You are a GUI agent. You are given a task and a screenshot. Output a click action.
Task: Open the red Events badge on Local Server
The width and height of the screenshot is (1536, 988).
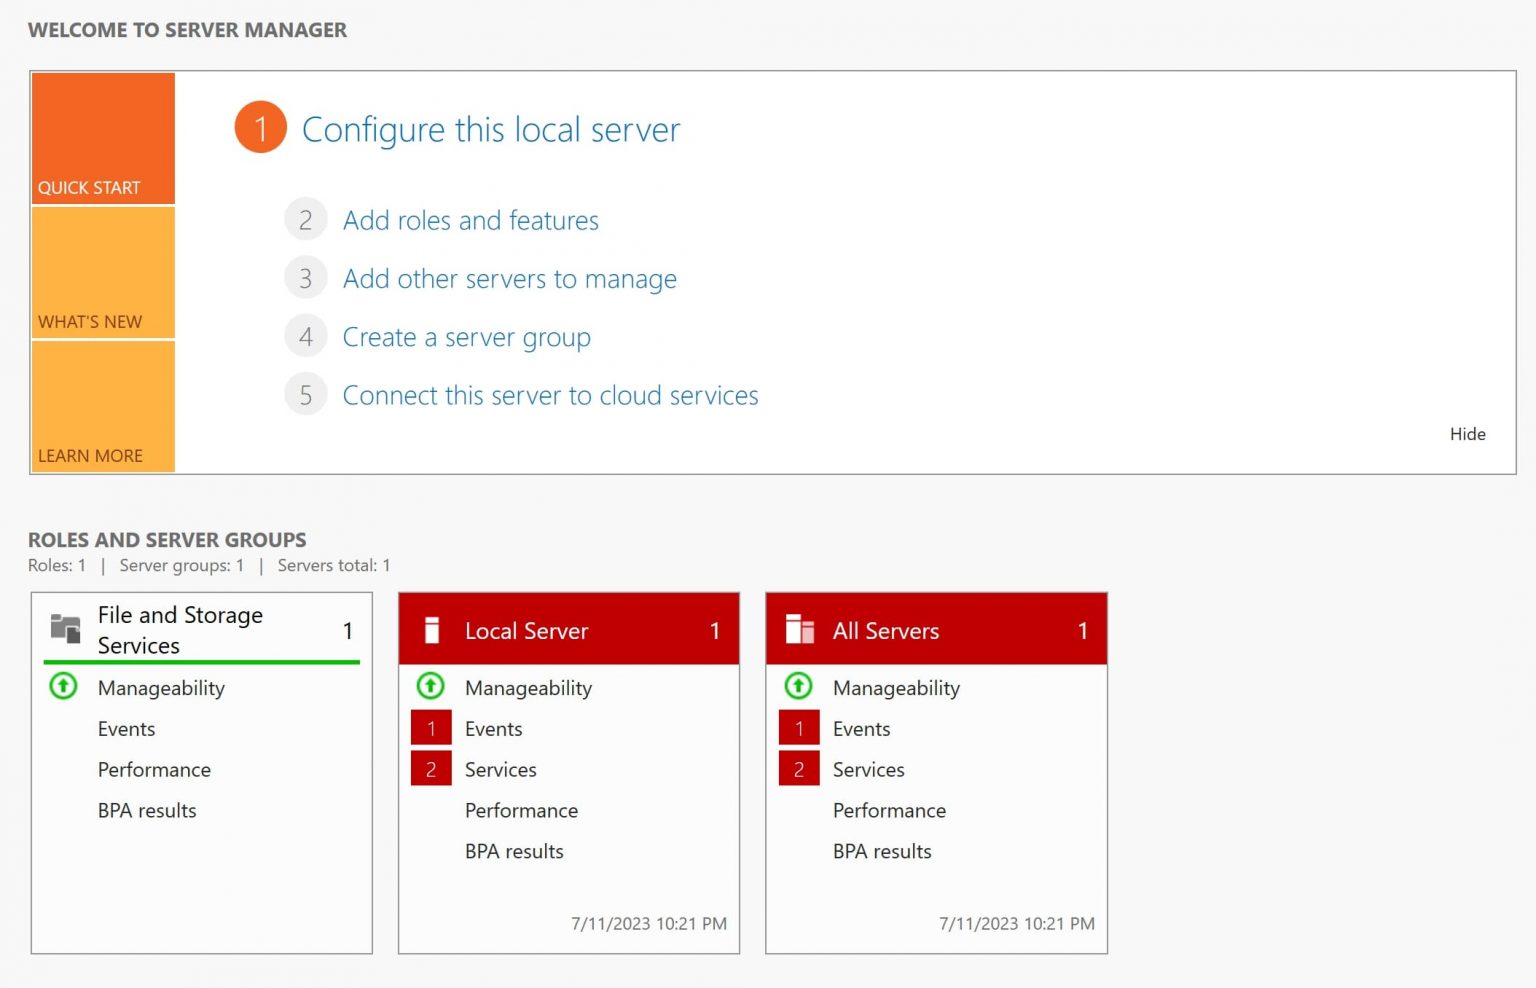pyautogui.click(x=431, y=728)
